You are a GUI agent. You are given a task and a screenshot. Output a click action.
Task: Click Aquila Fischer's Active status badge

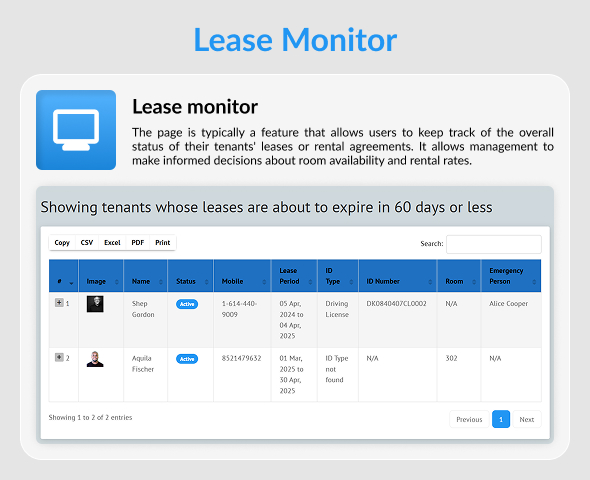pos(187,359)
